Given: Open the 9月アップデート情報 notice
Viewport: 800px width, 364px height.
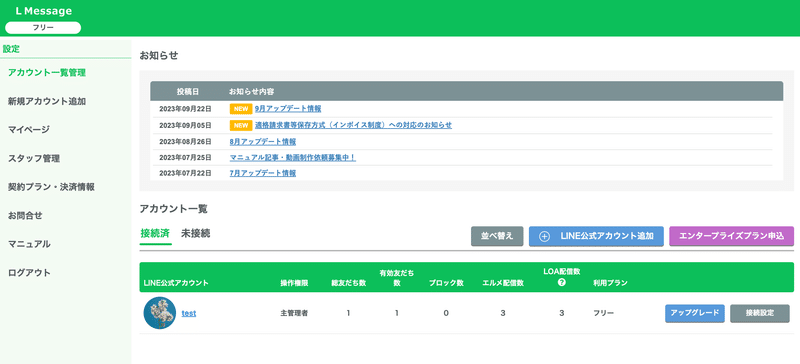Looking at the screenshot, I should [288, 109].
